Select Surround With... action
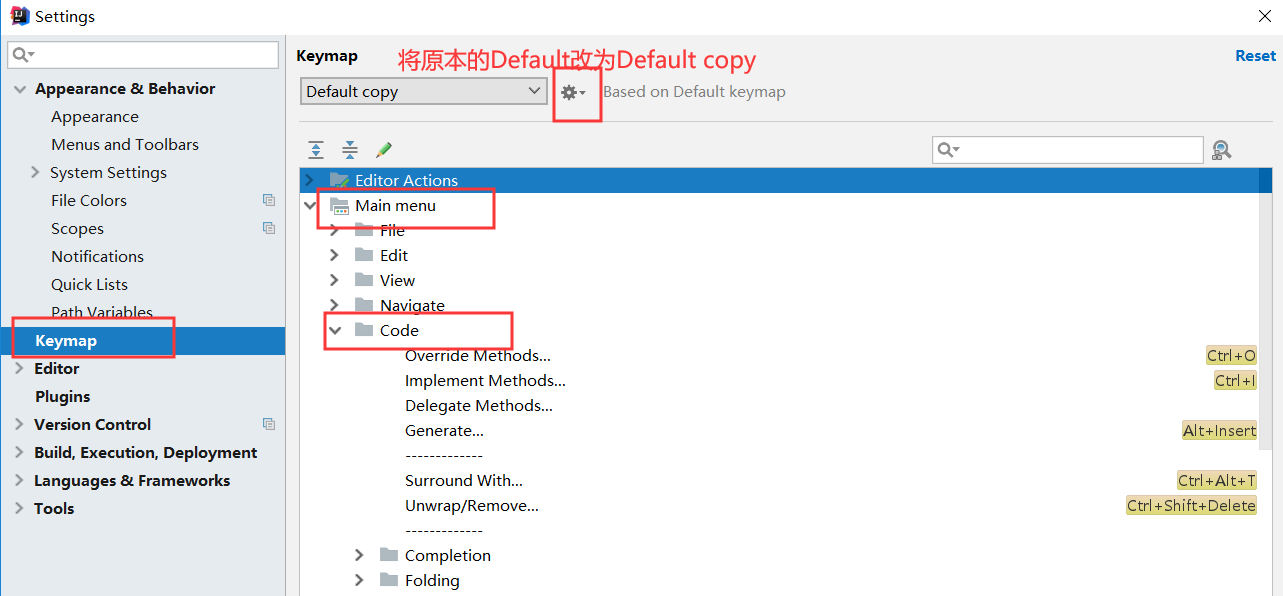The image size is (1283, 596). coord(464,481)
